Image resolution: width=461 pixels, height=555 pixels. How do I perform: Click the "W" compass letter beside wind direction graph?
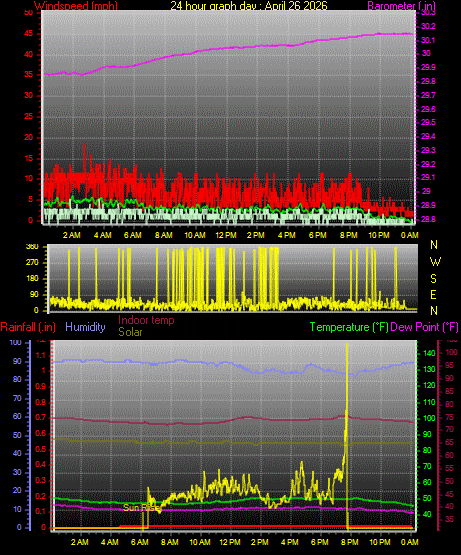435,262
